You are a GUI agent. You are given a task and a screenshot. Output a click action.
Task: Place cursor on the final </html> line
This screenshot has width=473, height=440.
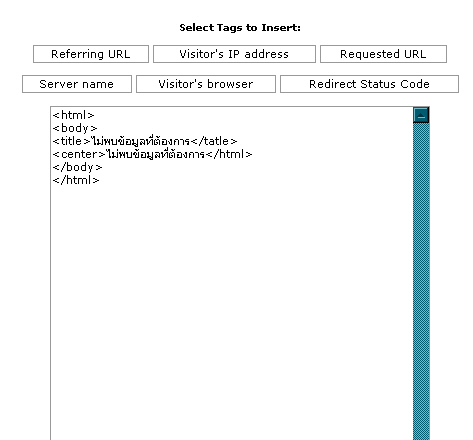click(76, 180)
